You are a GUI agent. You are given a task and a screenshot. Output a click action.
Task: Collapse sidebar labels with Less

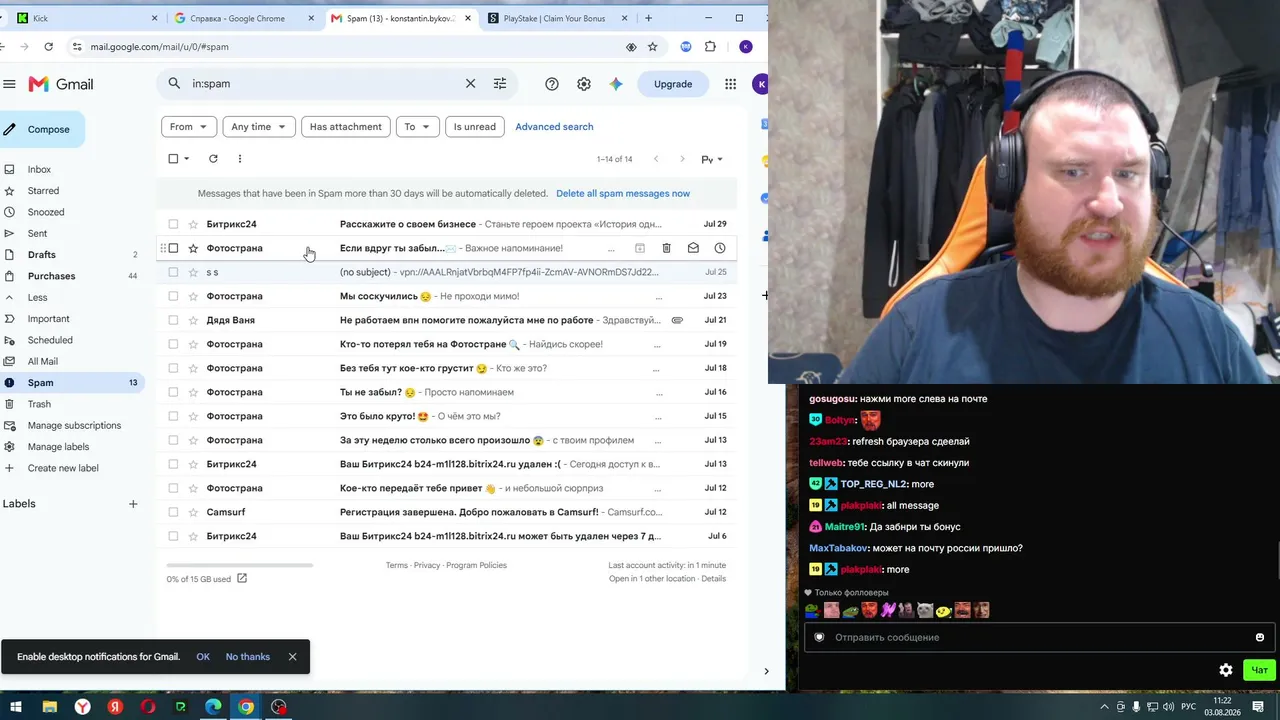pyautogui.click(x=37, y=298)
